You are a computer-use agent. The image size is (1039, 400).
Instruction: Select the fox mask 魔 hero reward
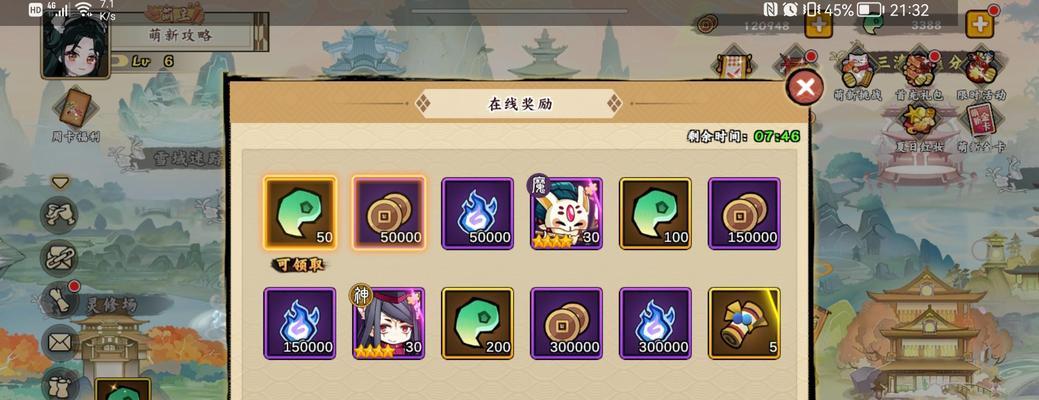[566, 213]
